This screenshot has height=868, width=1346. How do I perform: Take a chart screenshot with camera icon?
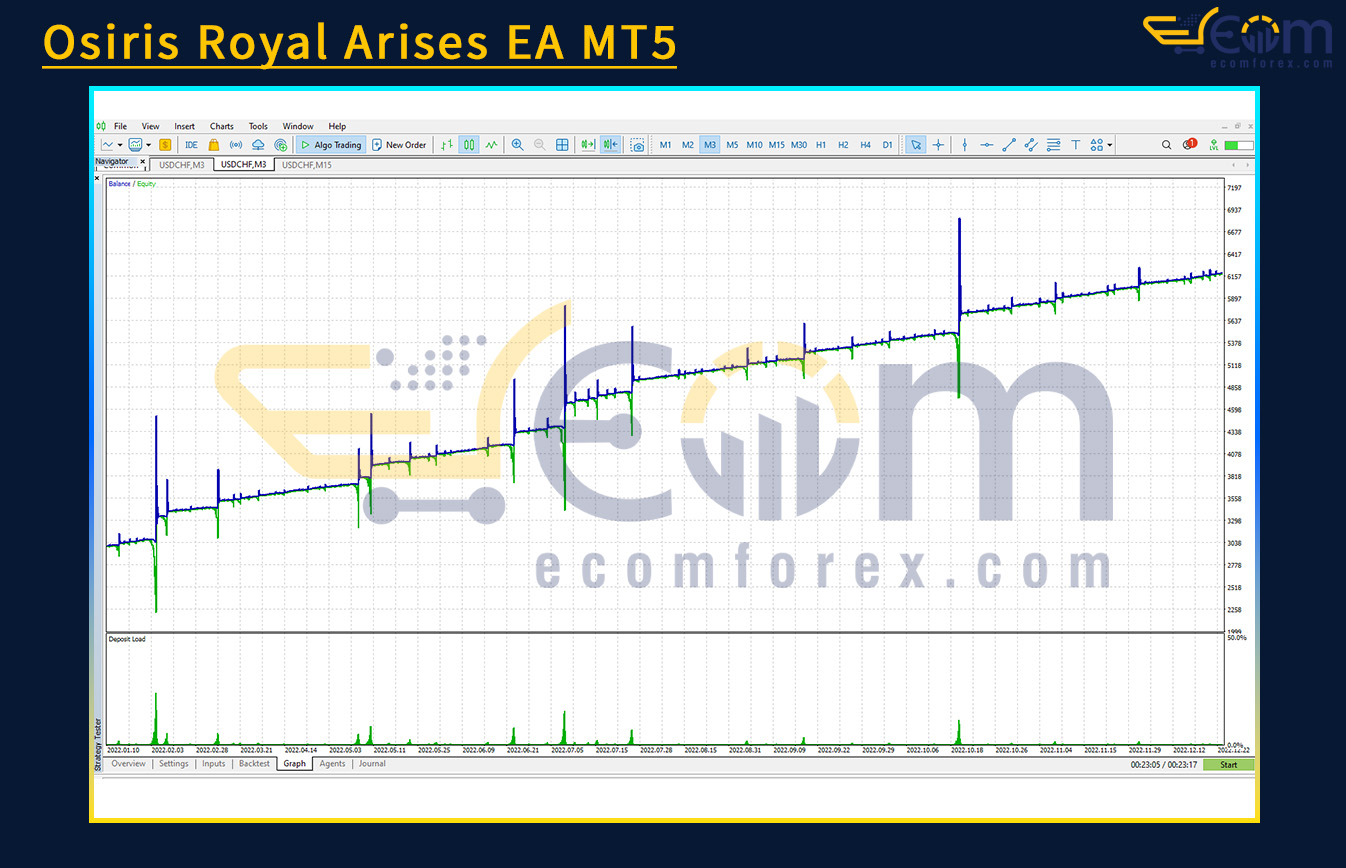pyautogui.click(x=637, y=145)
